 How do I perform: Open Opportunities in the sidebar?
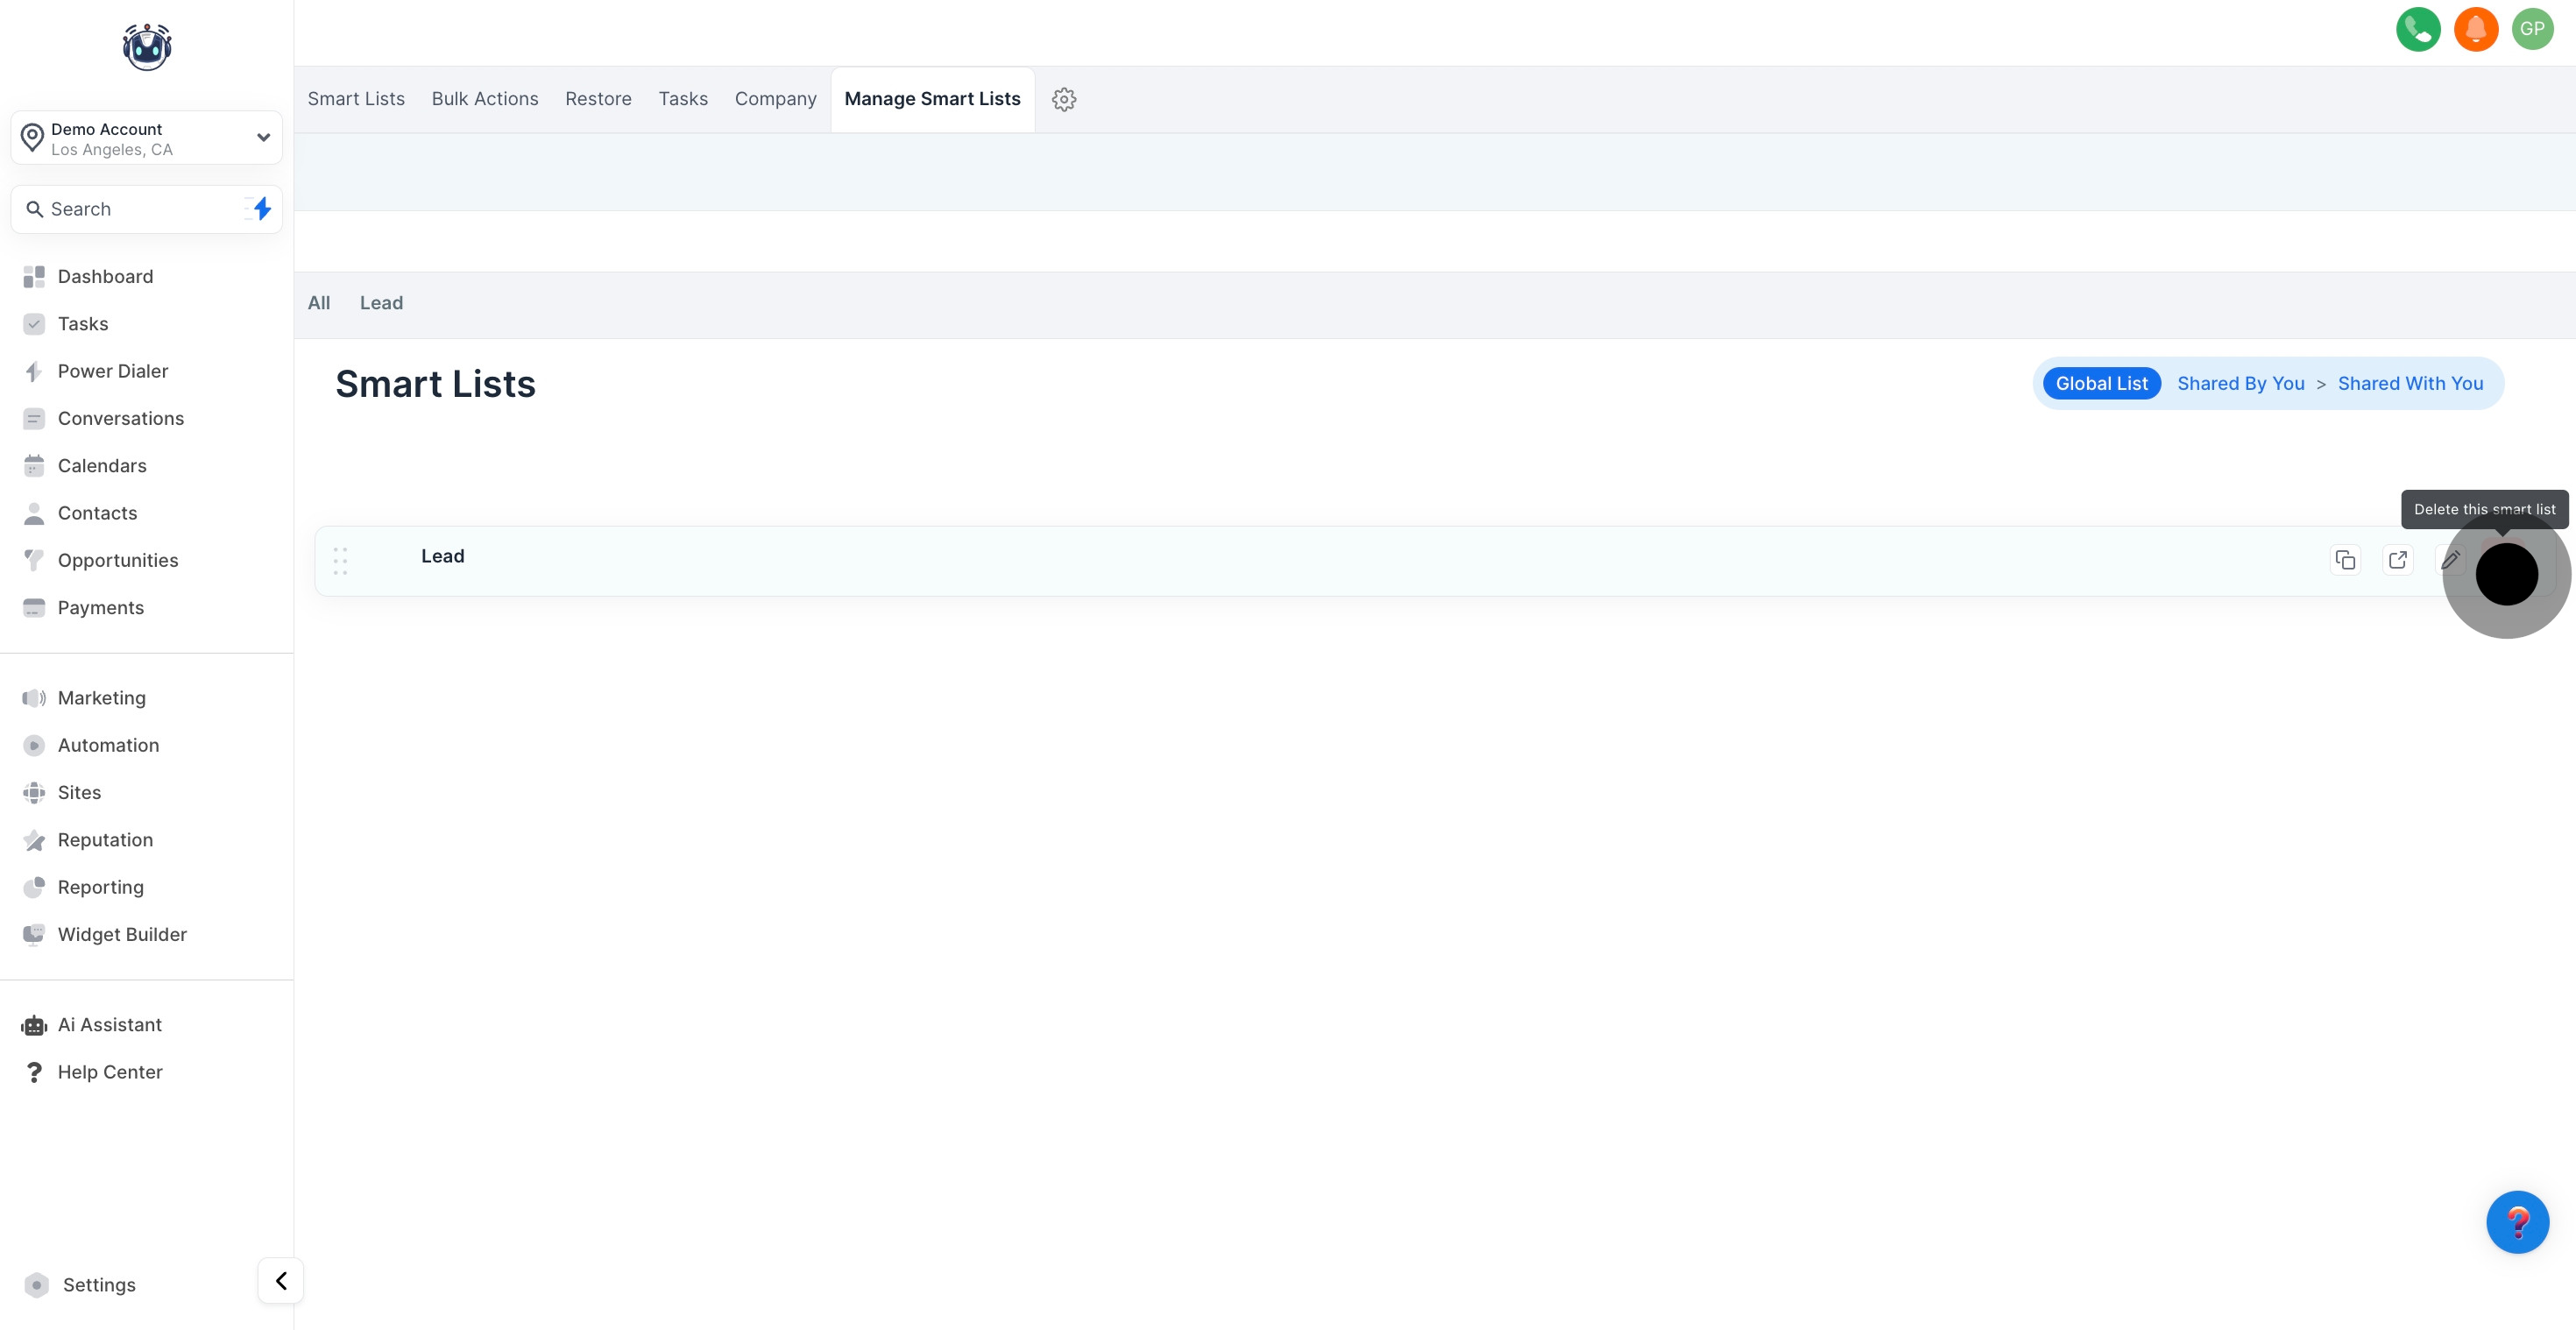tap(118, 561)
